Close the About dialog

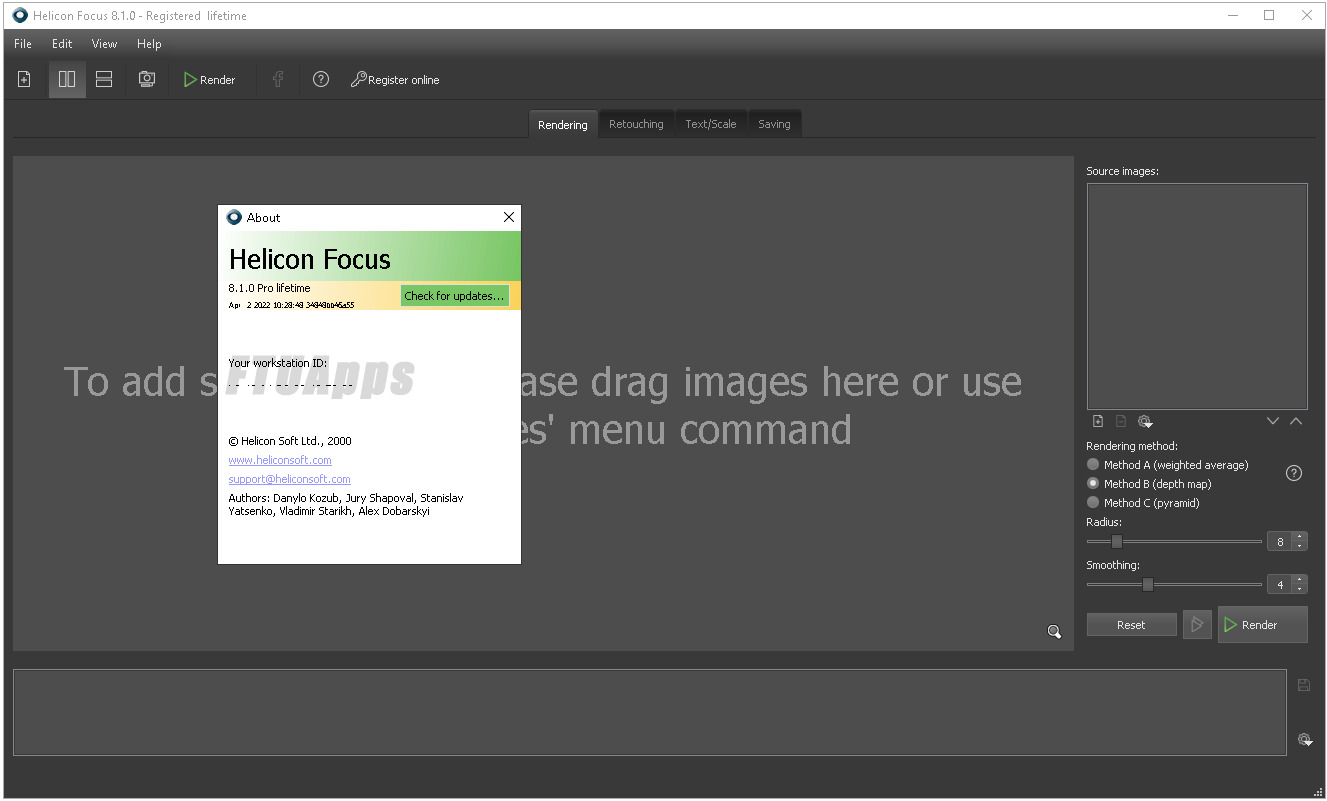(x=509, y=217)
